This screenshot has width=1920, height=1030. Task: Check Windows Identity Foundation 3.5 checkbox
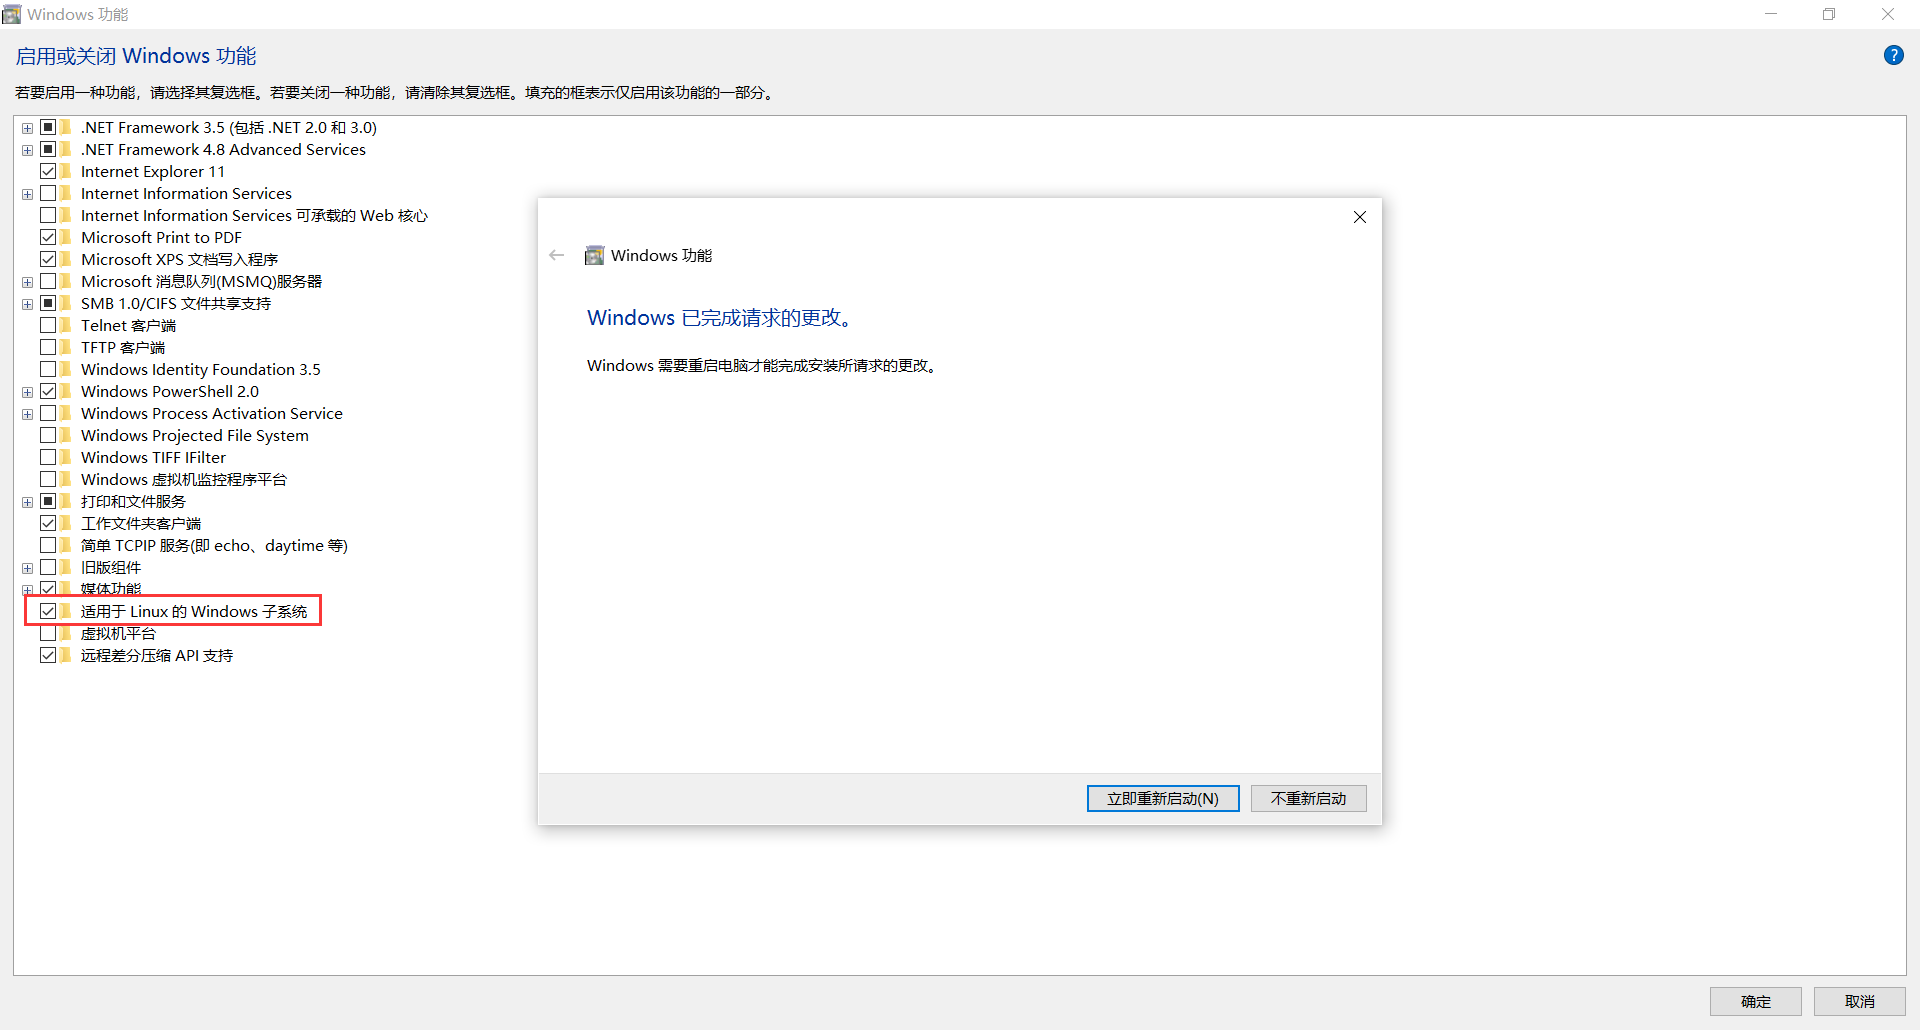pos(48,369)
